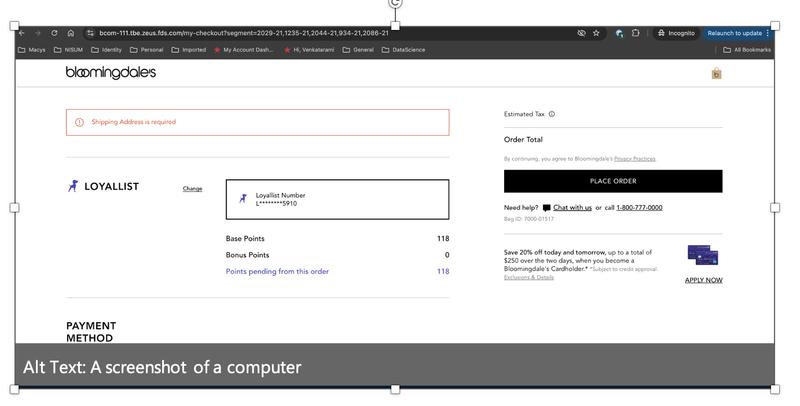Viewport: 800px width, 406px height.
Task: Open the site info icon beside the URL
Action: 90,33
